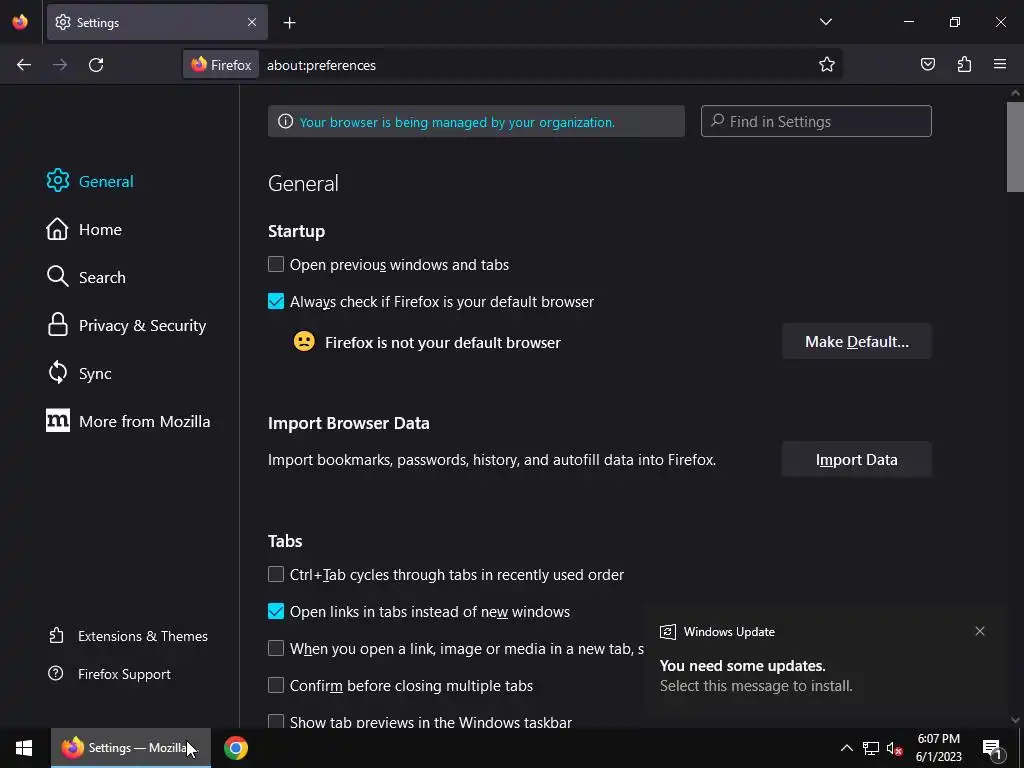The height and width of the screenshot is (768, 1024).
Task: Bookmark this page with star icon
Action: (x=827, y=65)
